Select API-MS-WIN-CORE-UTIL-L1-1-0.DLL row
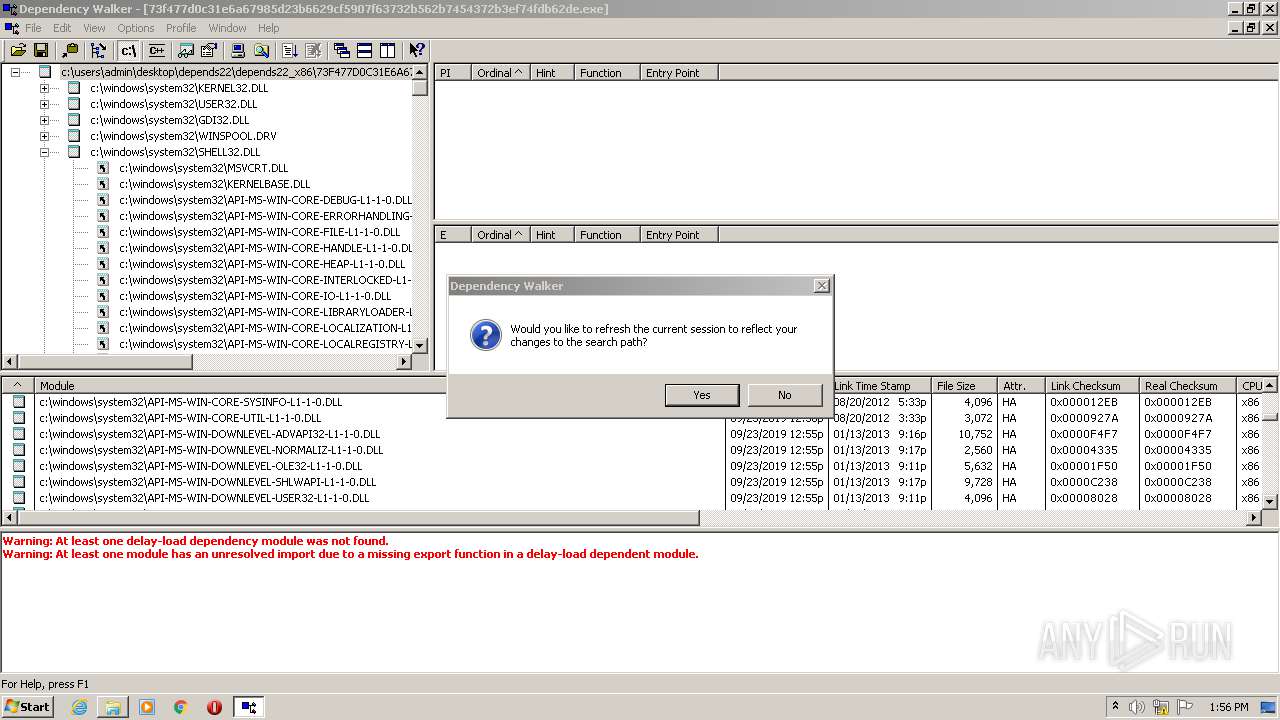The width and height of the screenshot is (1280, 720). [x=180, y=418]
